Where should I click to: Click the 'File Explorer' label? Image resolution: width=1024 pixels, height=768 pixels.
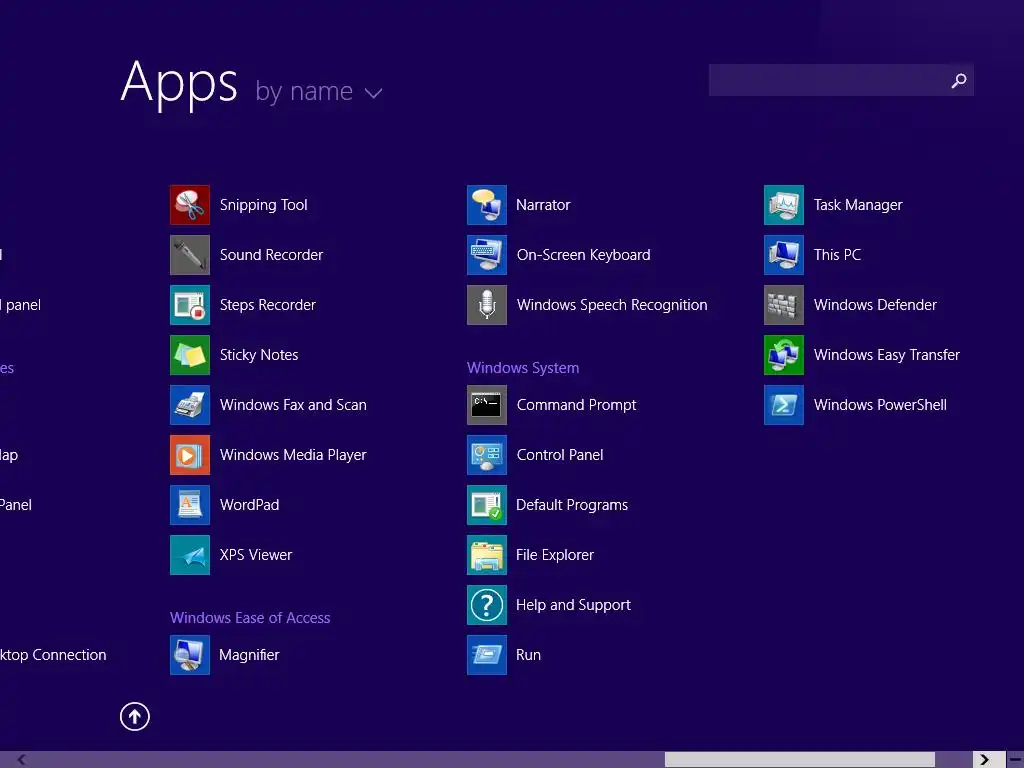pos(555,554)
